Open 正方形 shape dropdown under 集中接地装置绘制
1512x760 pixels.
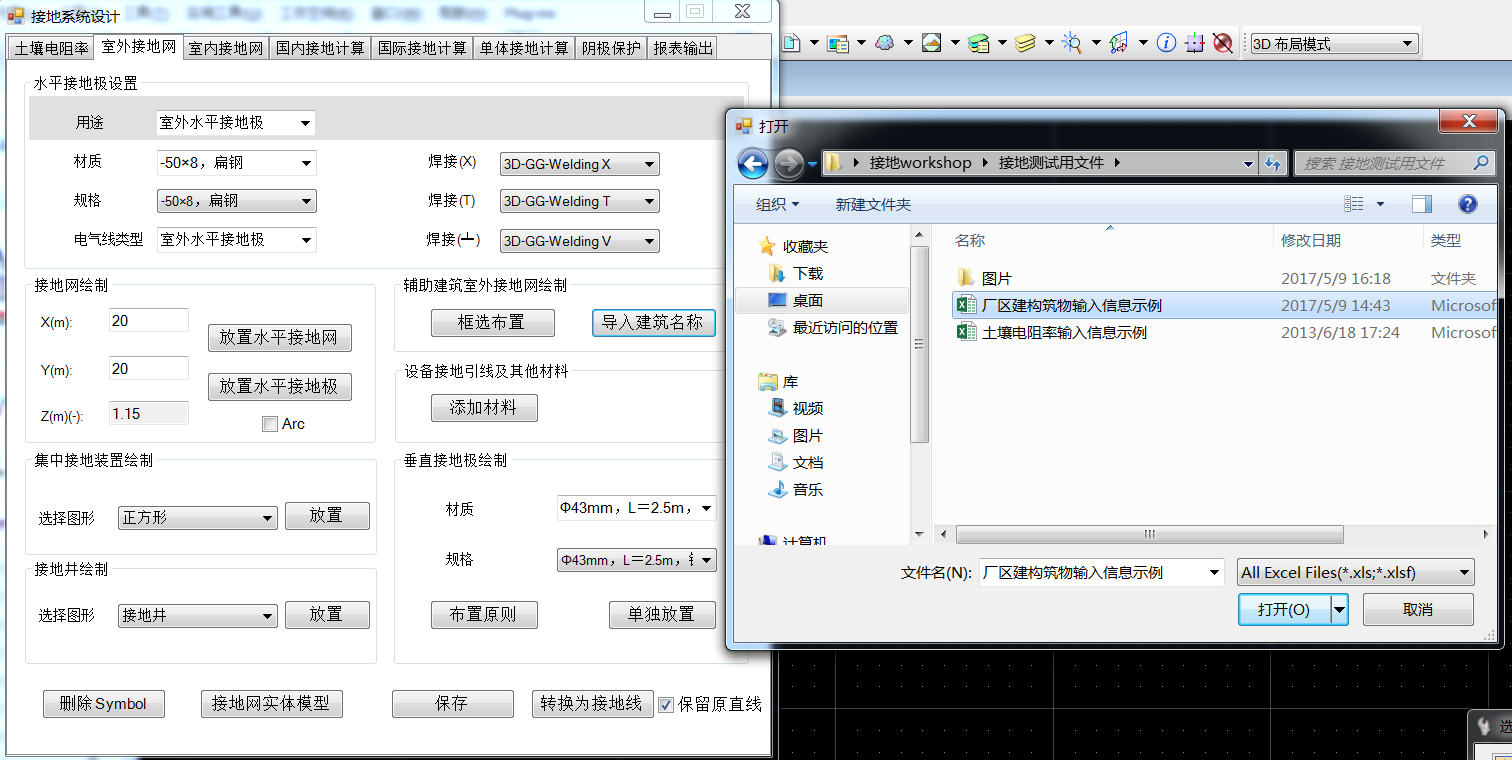coord(198,518)
